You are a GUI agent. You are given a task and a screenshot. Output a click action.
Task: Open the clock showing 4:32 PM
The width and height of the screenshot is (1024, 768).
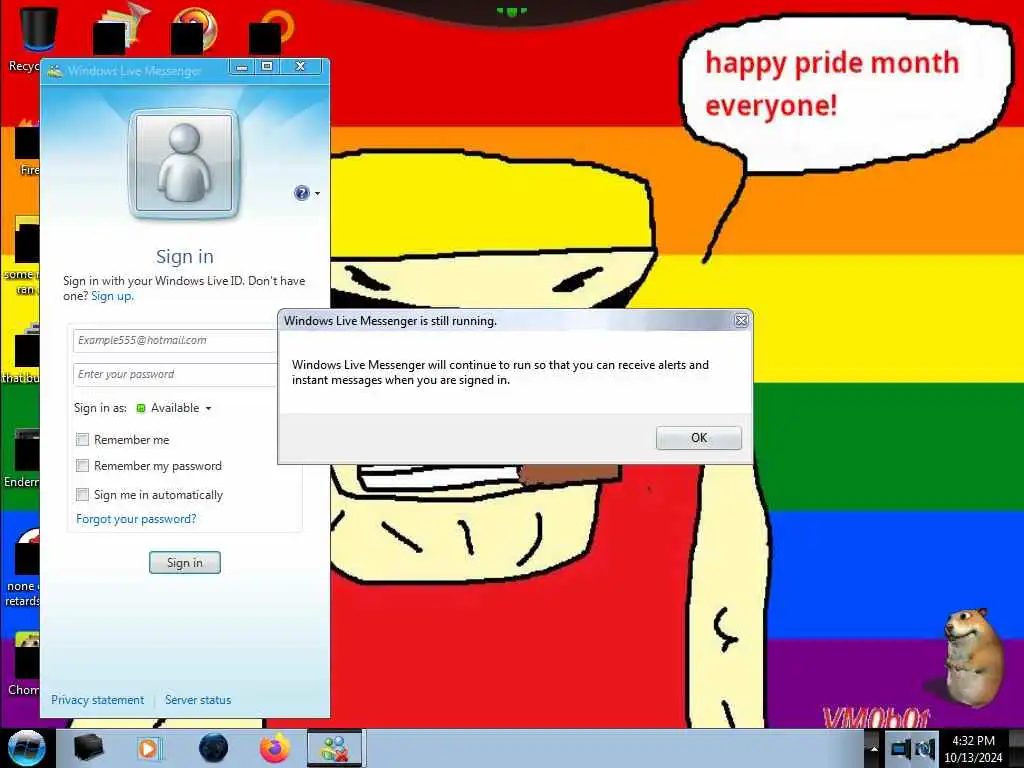pos(973,749)
